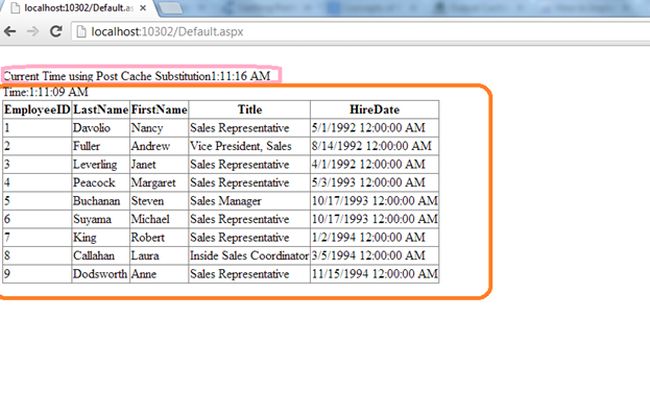Select the King last name cell
The width and height of the screenshot is (650, 393).
101,237
